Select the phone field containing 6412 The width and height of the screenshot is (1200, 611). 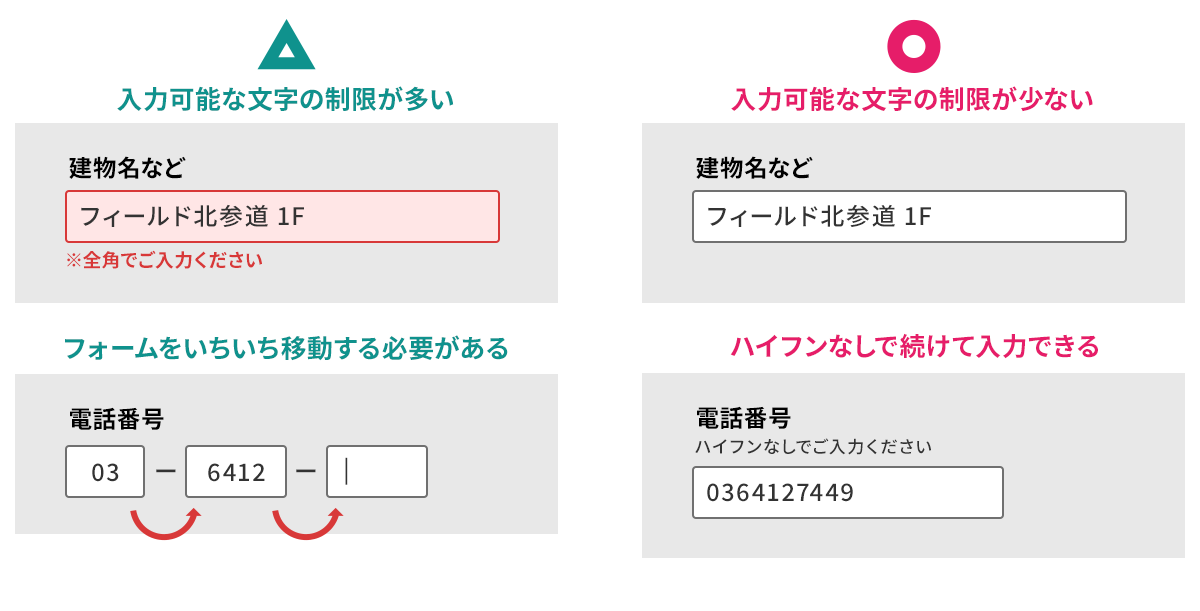[x=236, y=471]
